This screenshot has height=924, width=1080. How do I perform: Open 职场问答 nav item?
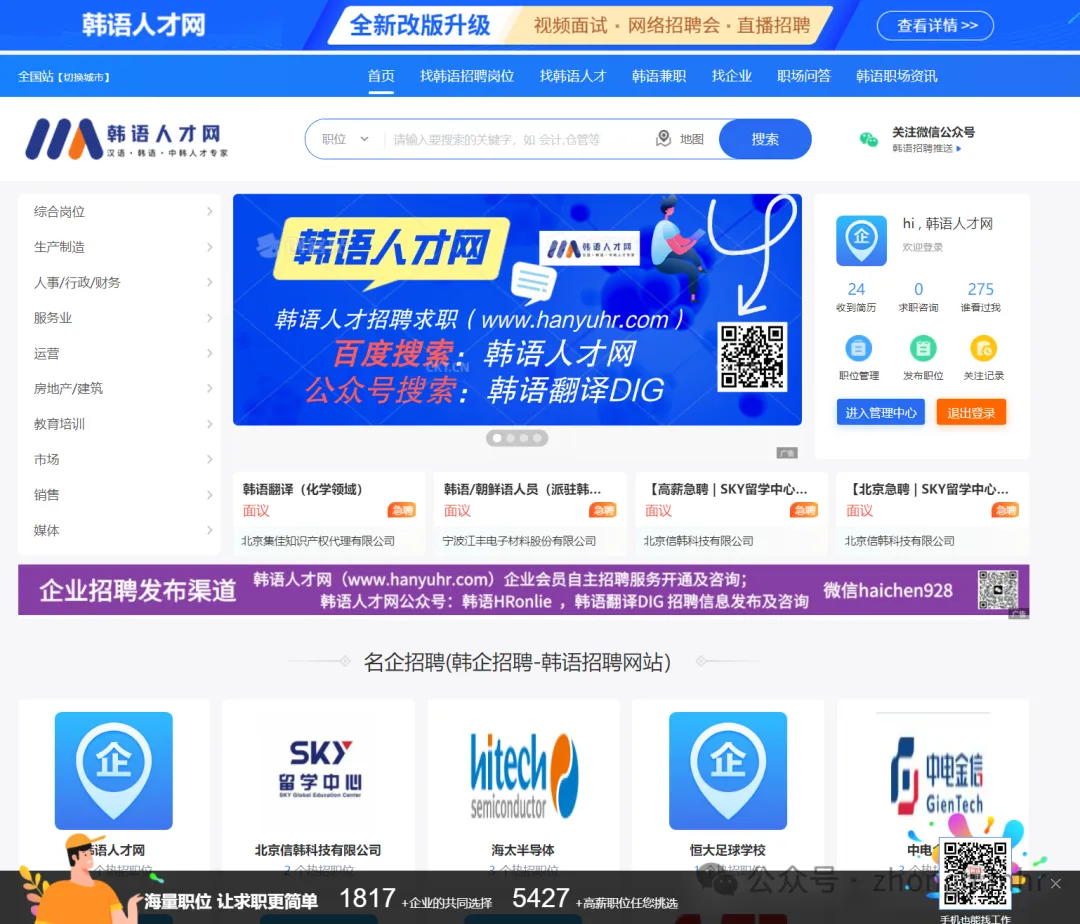(804, 76)
